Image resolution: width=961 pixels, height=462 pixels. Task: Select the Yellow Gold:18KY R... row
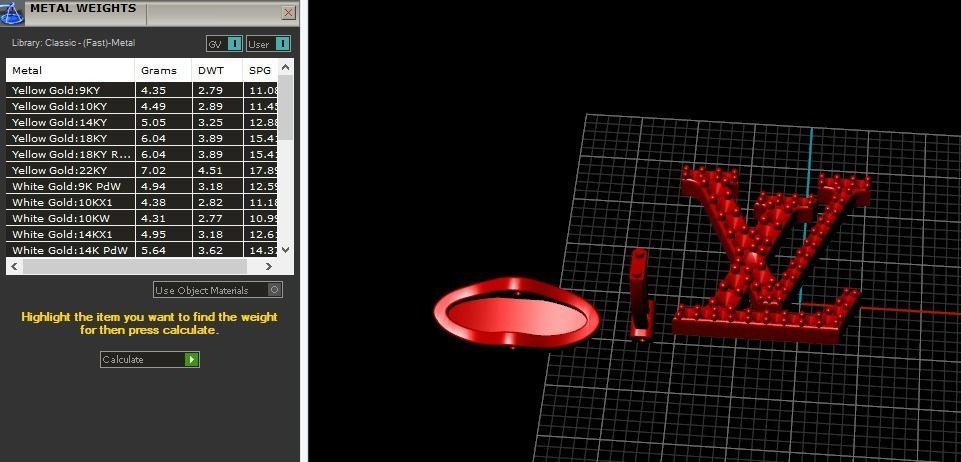(x=142, y=154)
